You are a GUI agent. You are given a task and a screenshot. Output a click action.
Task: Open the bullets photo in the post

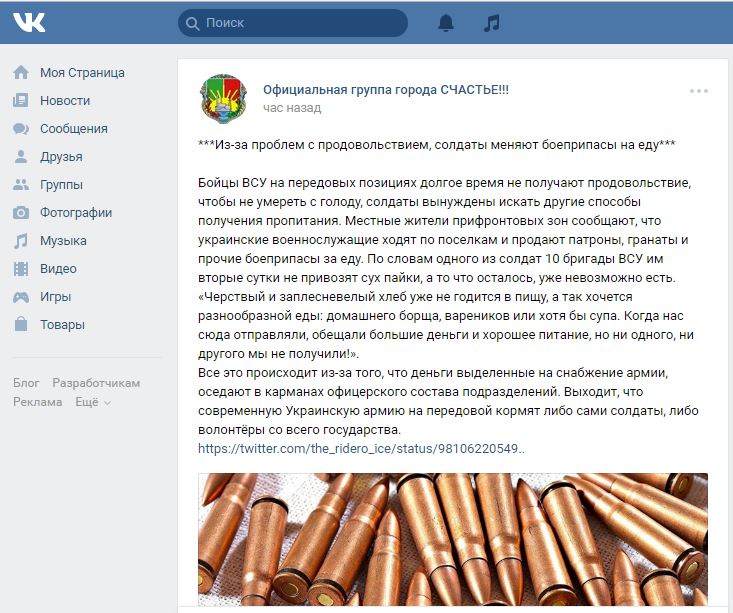tap(452, 540)
